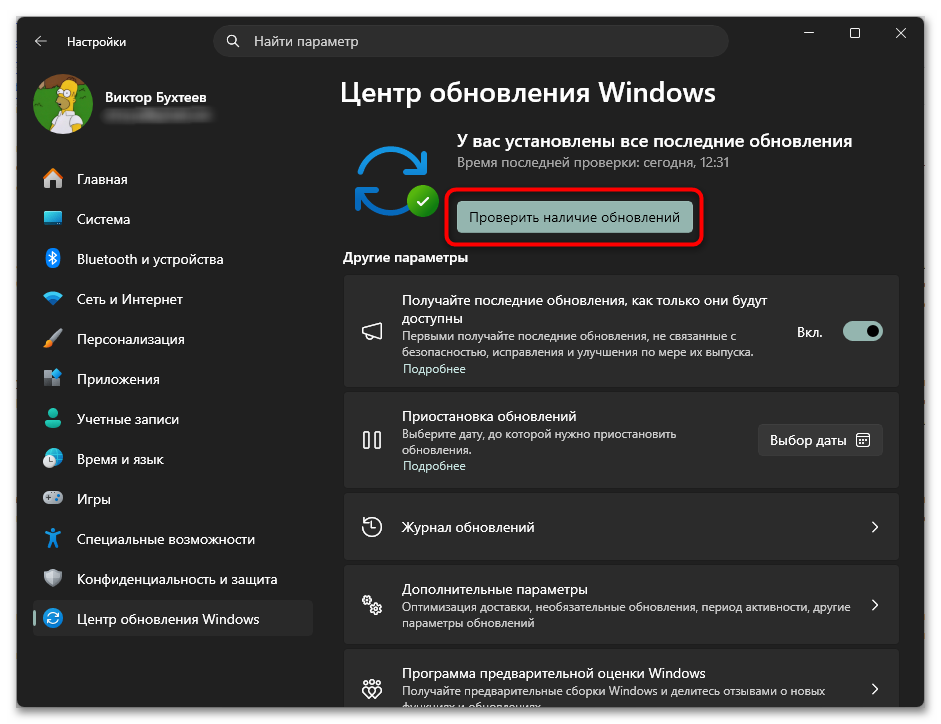Click the Найти параметр search field

(x=470, y=41)
